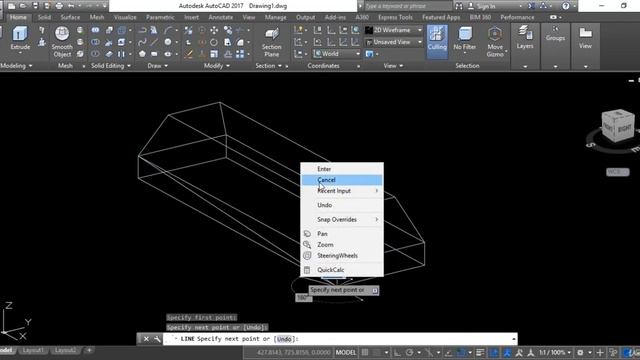Select the Move Gizmo tool

click(x=495, y=41)
